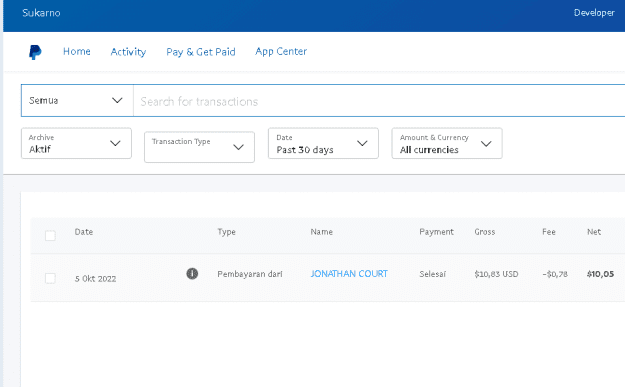Click the PayPal logo icon

tap(35, 52)
